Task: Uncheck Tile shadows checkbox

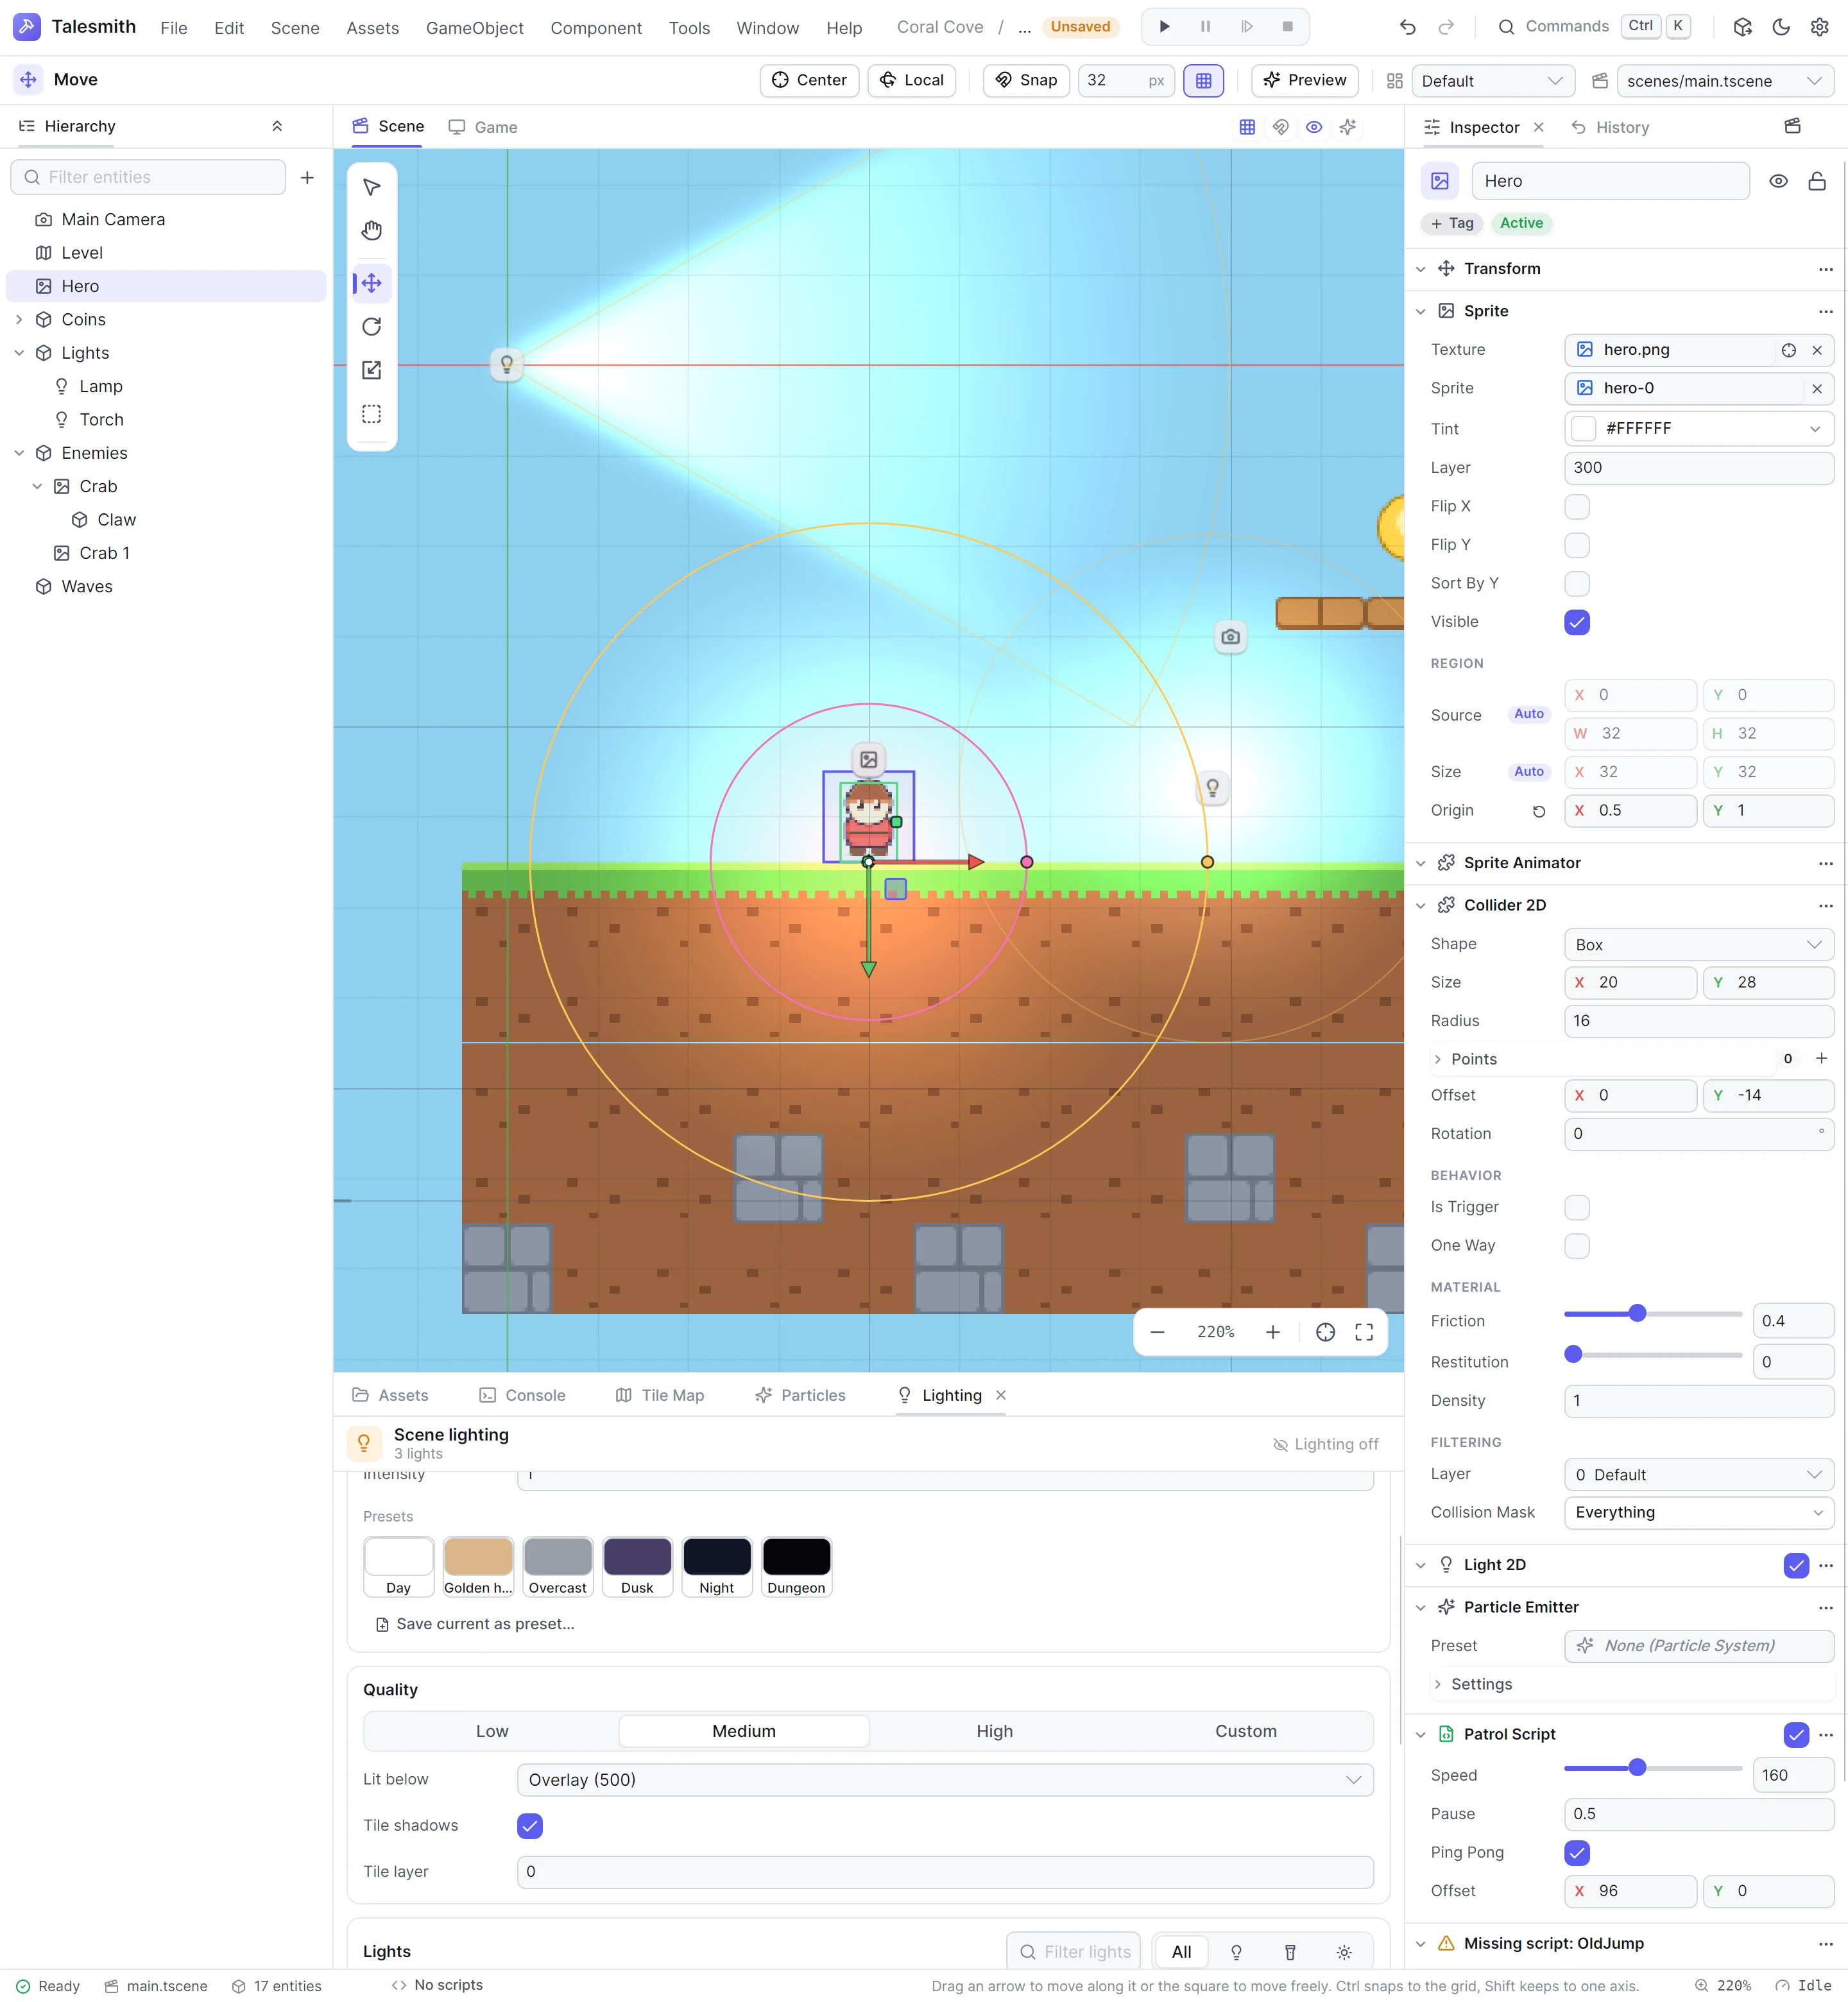Action: [x=530, y=1826]
